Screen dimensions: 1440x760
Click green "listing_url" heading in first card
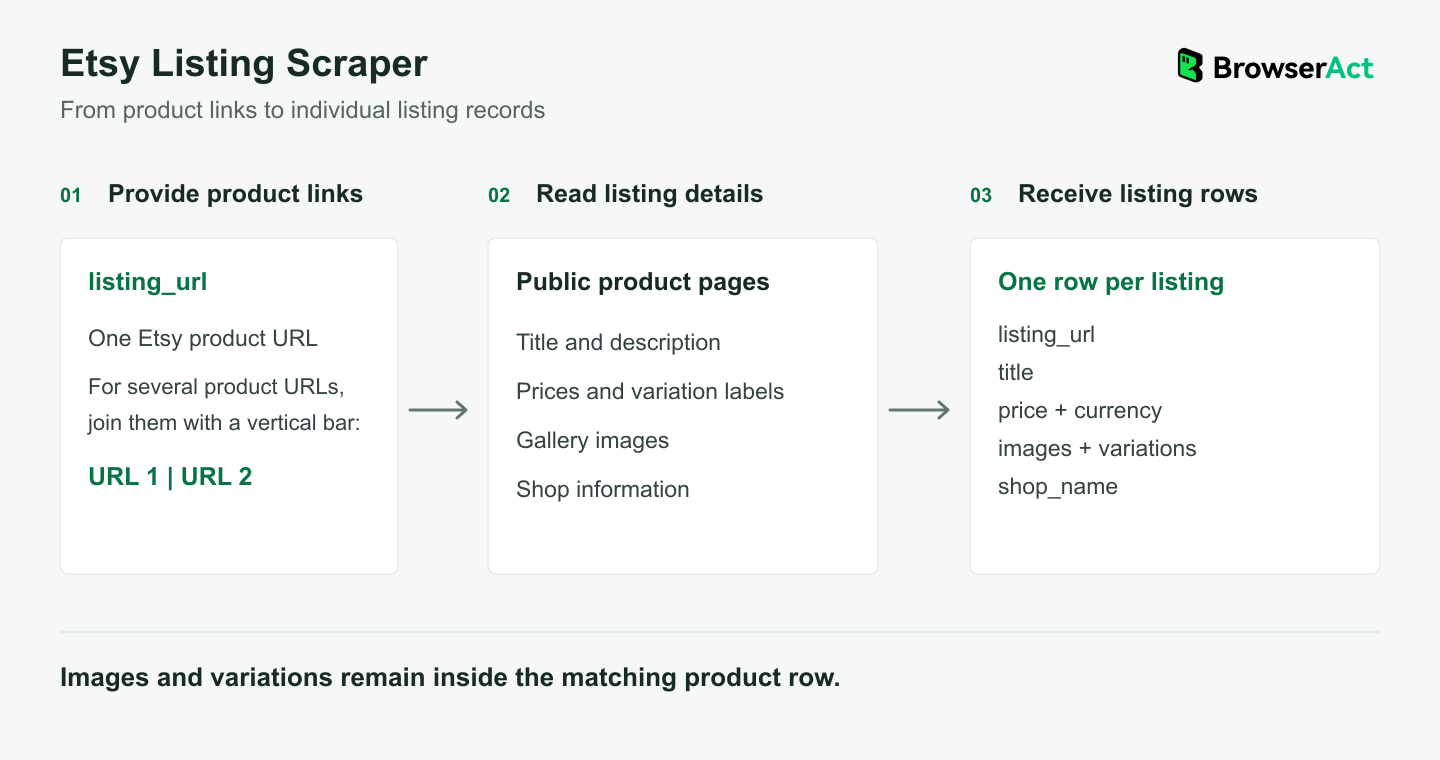point(148,282)
